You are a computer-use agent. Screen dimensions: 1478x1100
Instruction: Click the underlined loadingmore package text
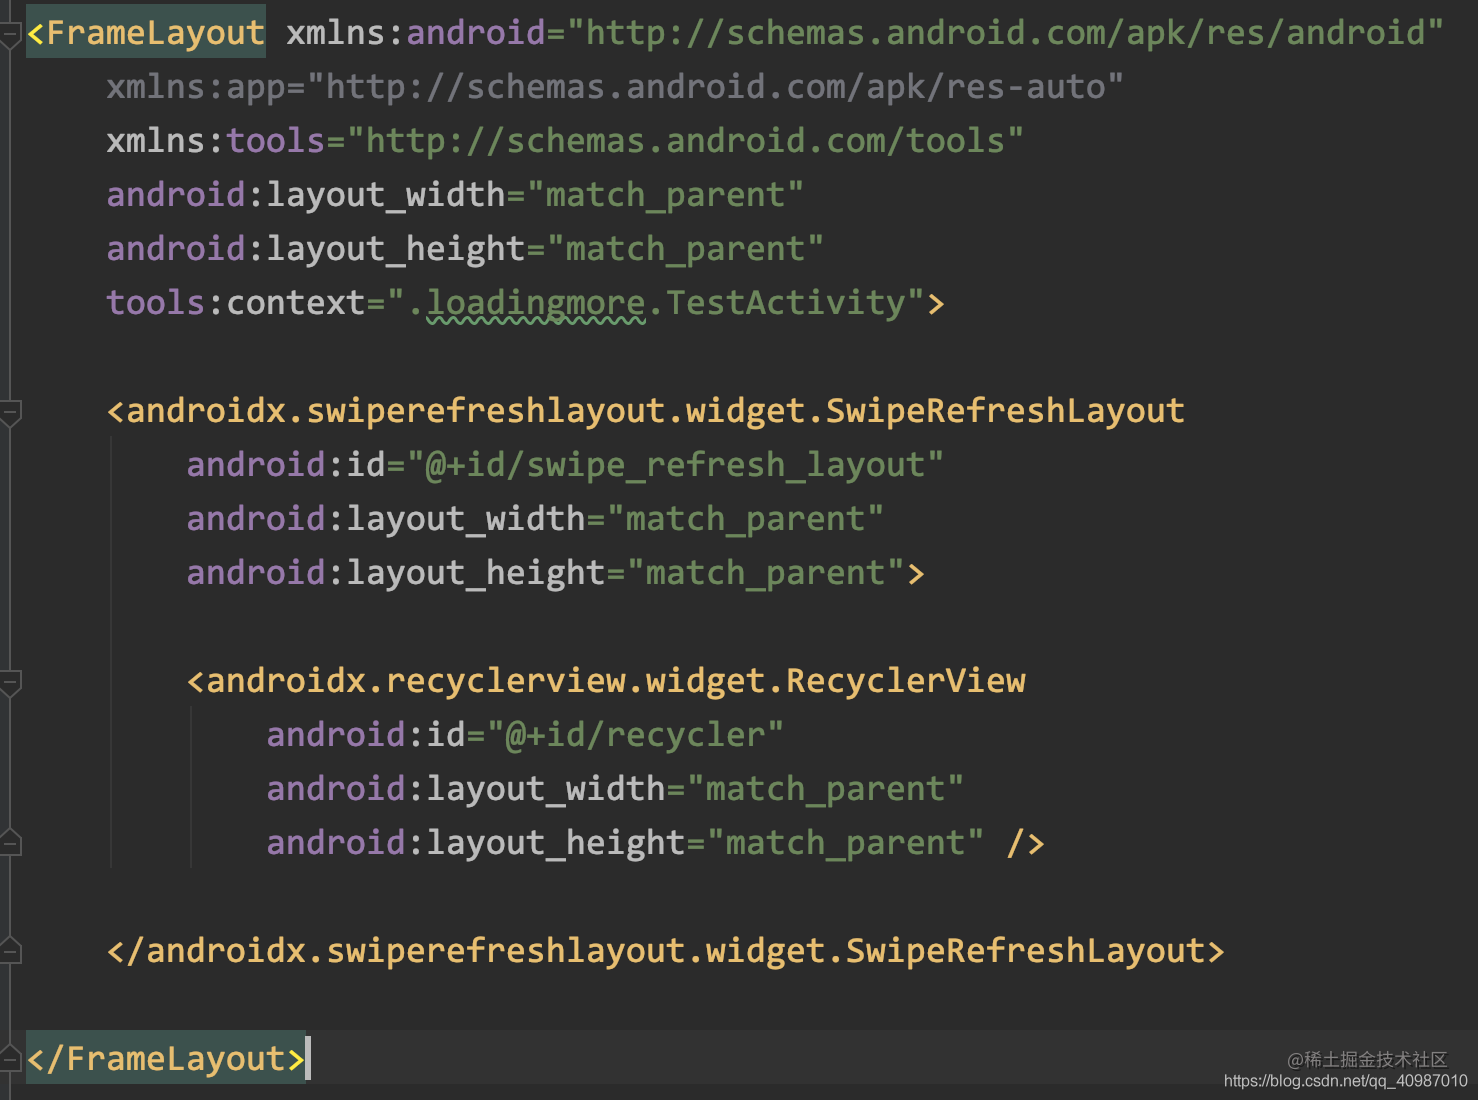537,303
